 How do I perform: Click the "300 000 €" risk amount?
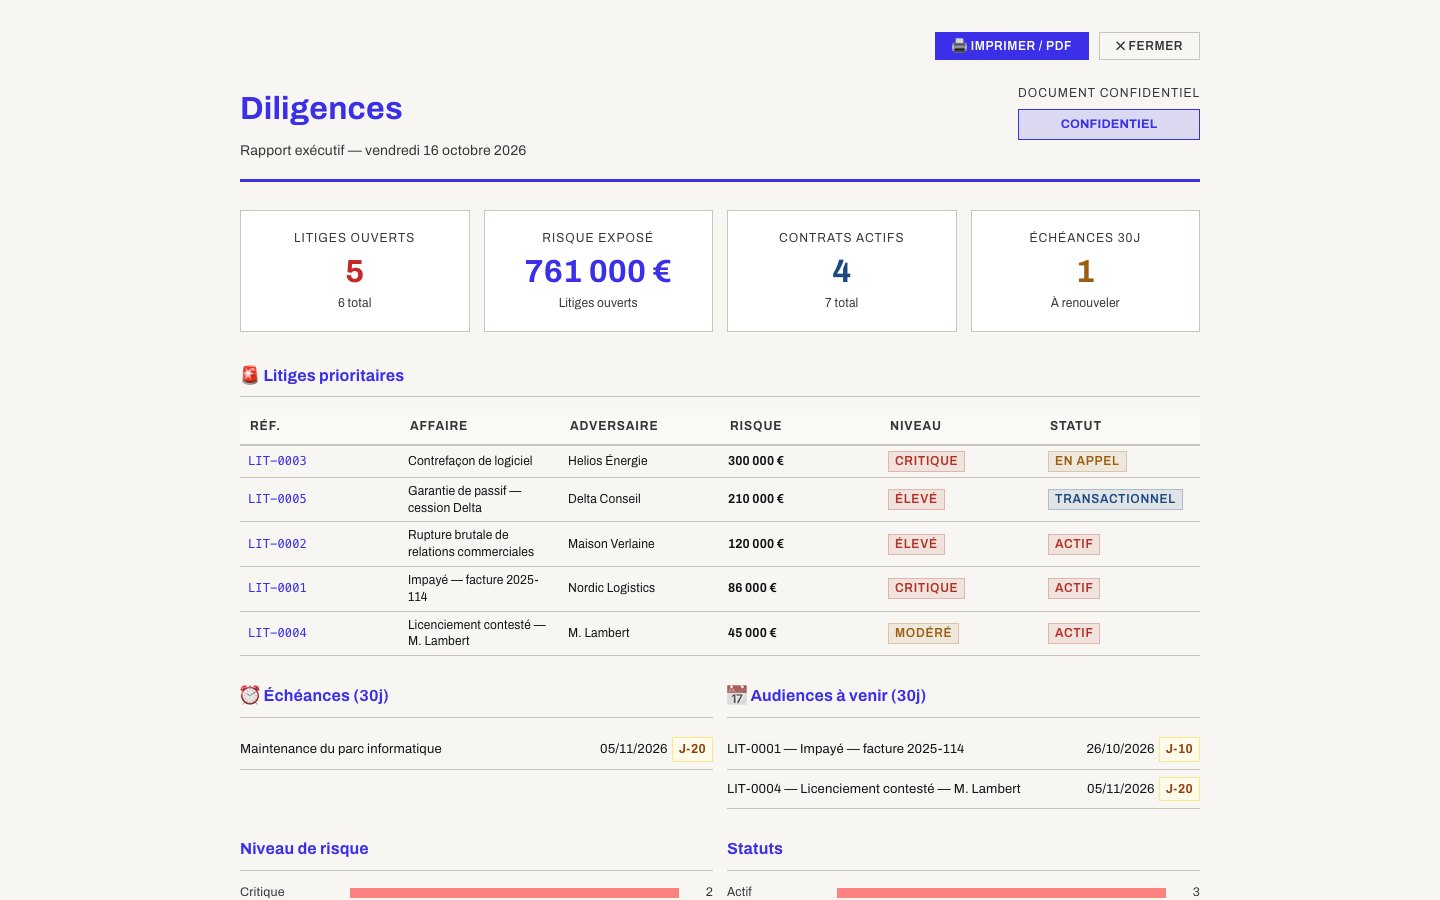756,461
